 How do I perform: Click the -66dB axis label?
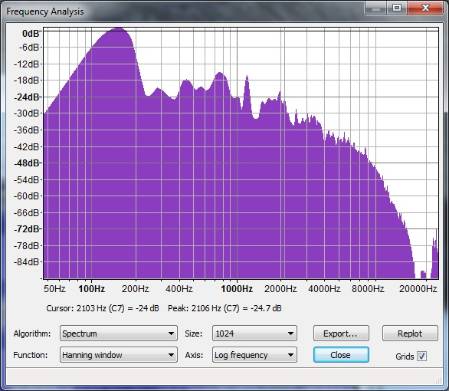(27, 212)
